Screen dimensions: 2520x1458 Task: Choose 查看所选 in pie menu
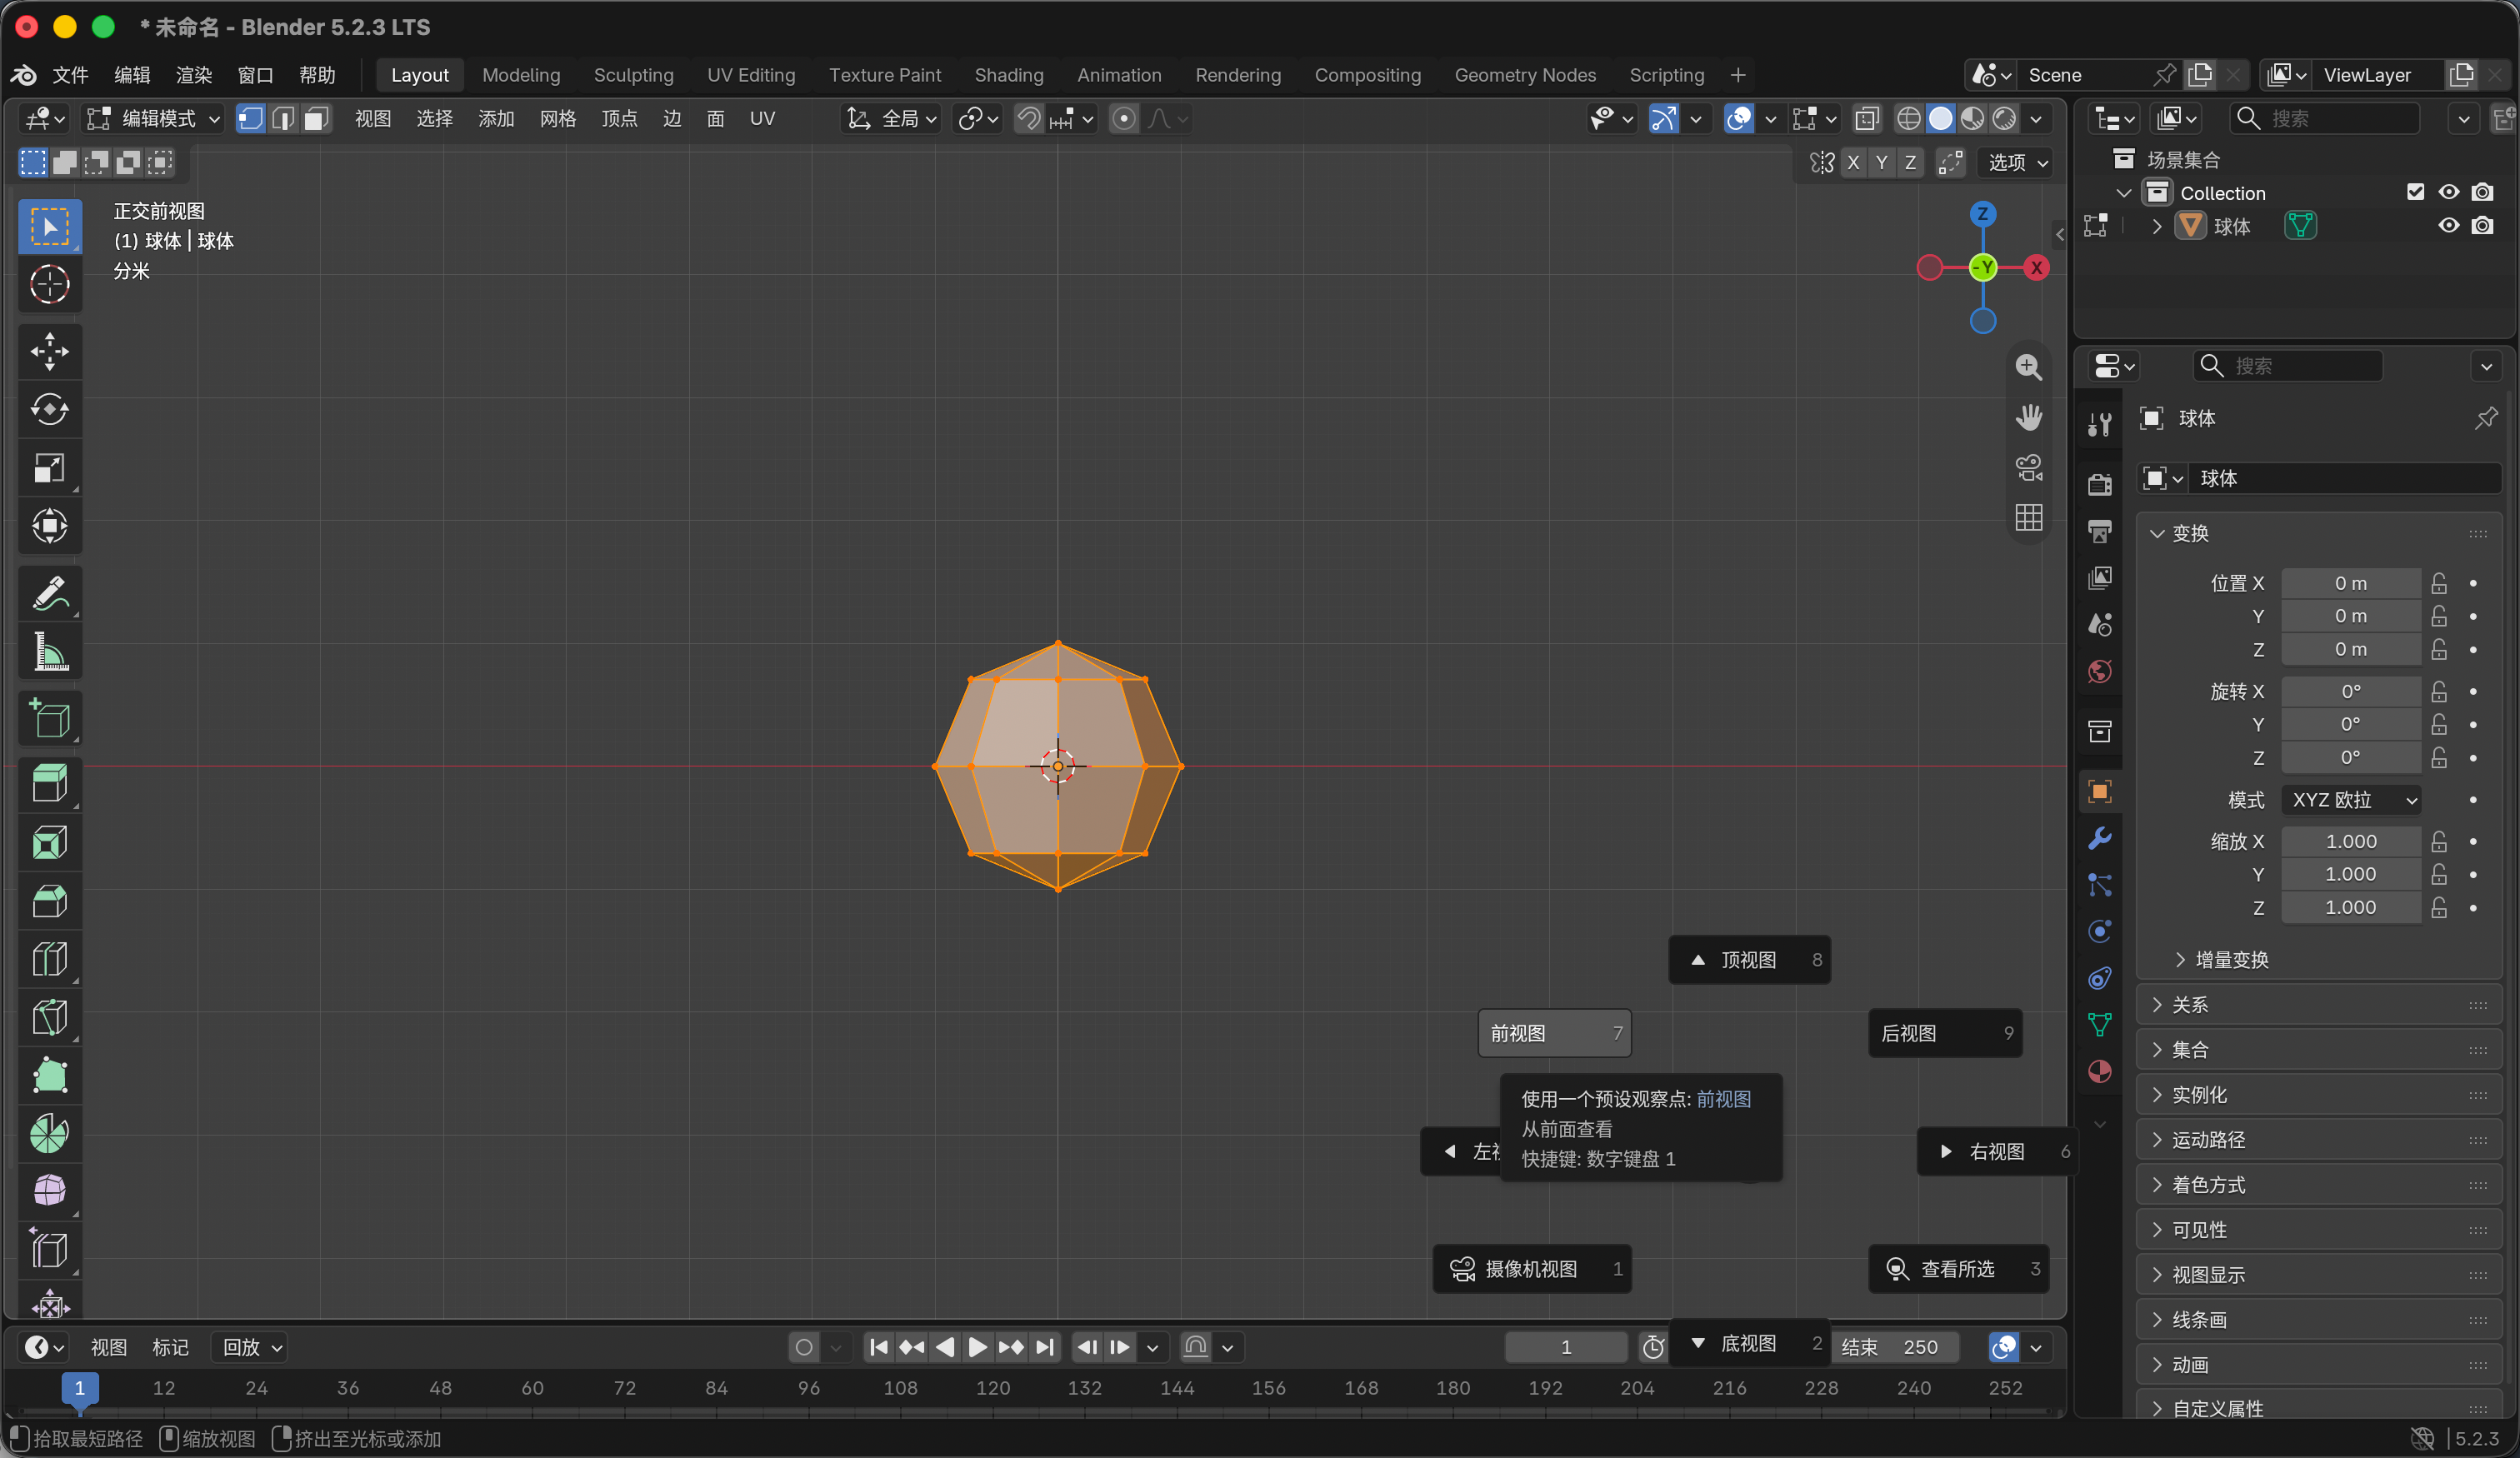(1958, 1269)
